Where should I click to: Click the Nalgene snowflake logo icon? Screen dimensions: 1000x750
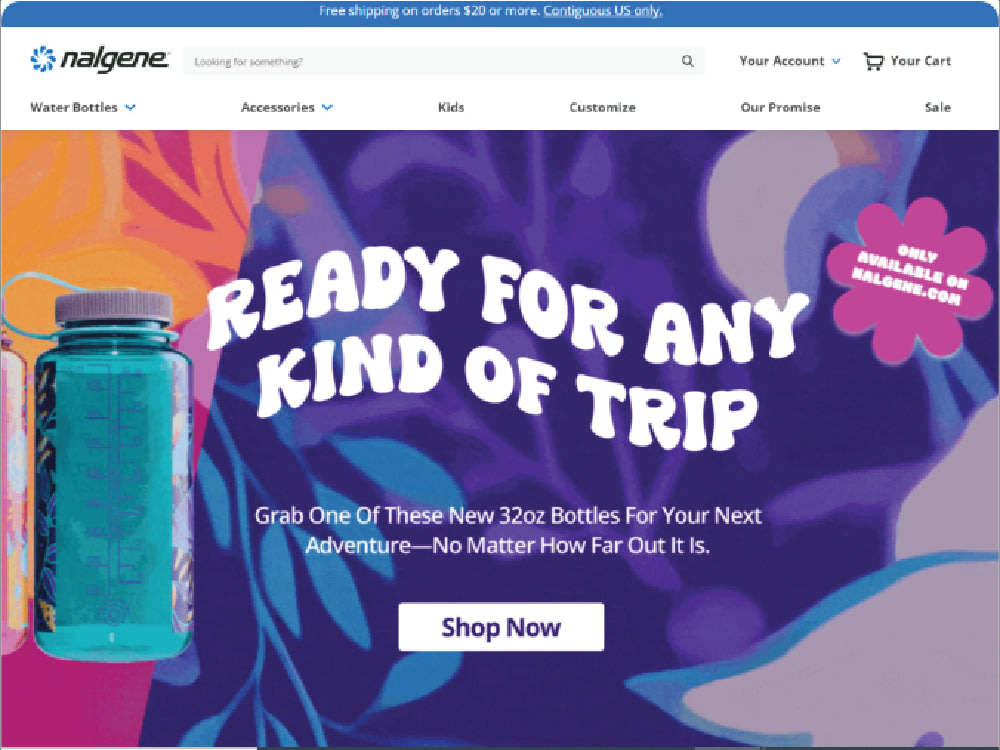[43, 59]
